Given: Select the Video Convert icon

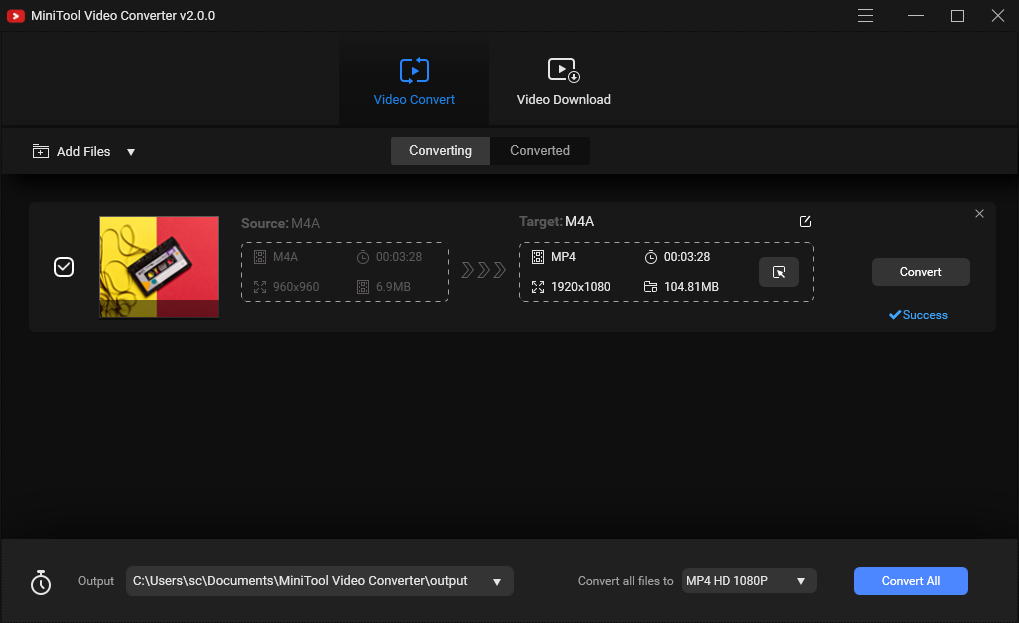Looking at the screenshot, I should coord(413,71).
